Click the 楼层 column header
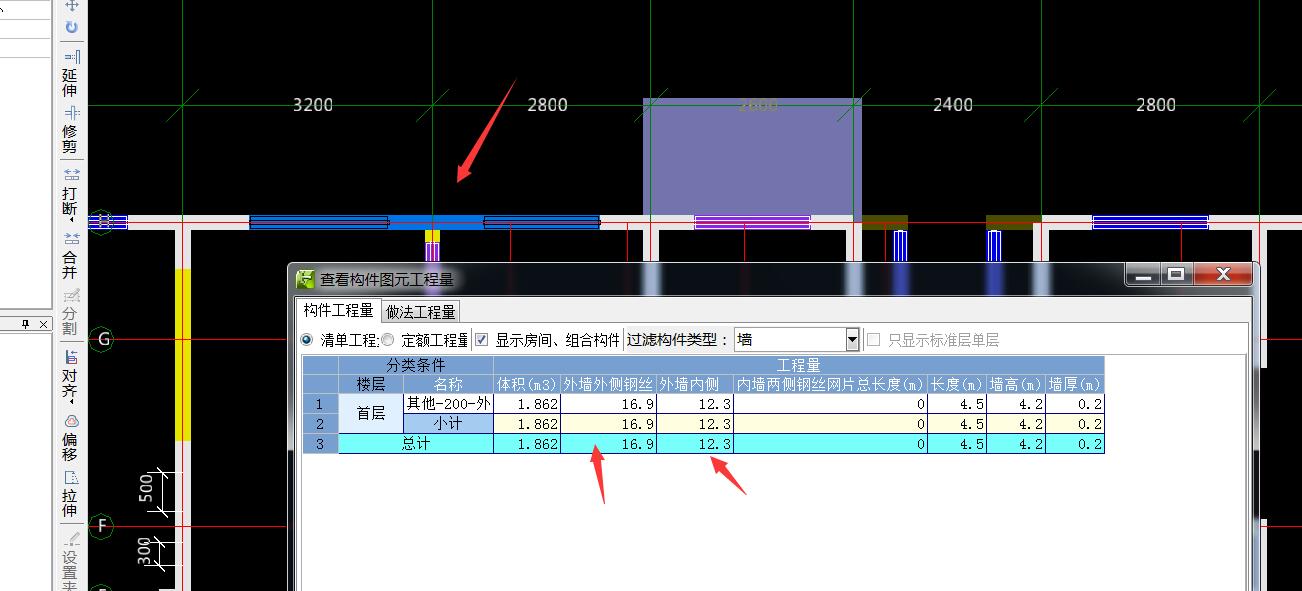This screenshot has height=591, width=1302. point(370,384)
